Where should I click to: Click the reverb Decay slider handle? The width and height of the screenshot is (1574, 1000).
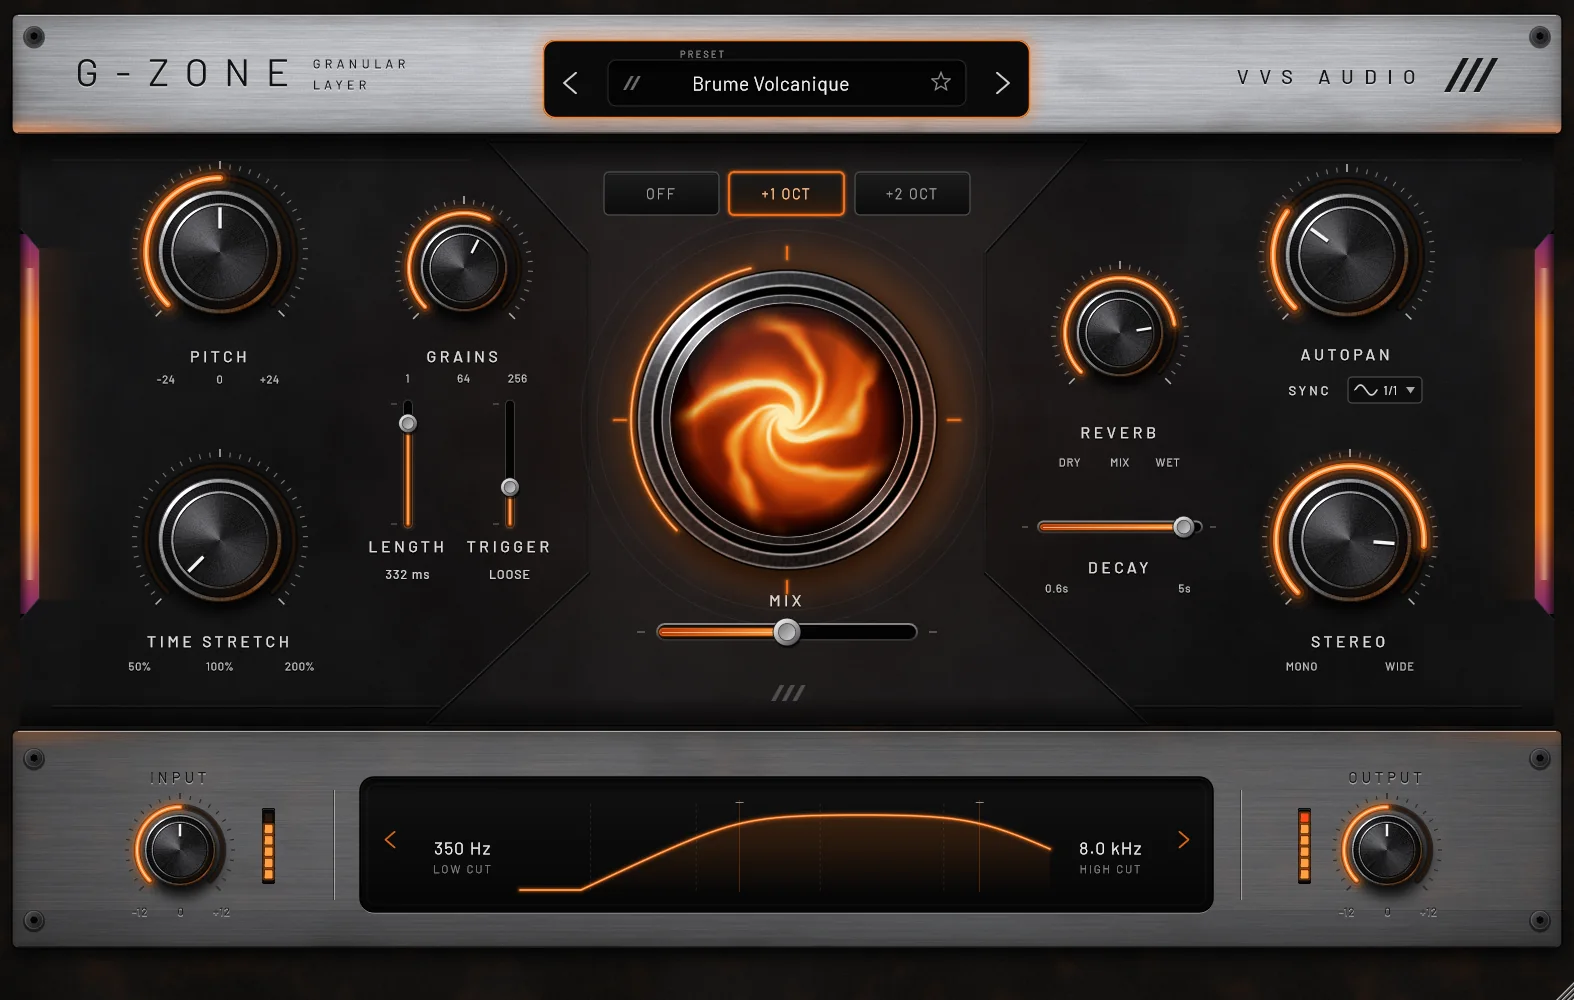click(x=1184, y=527)
